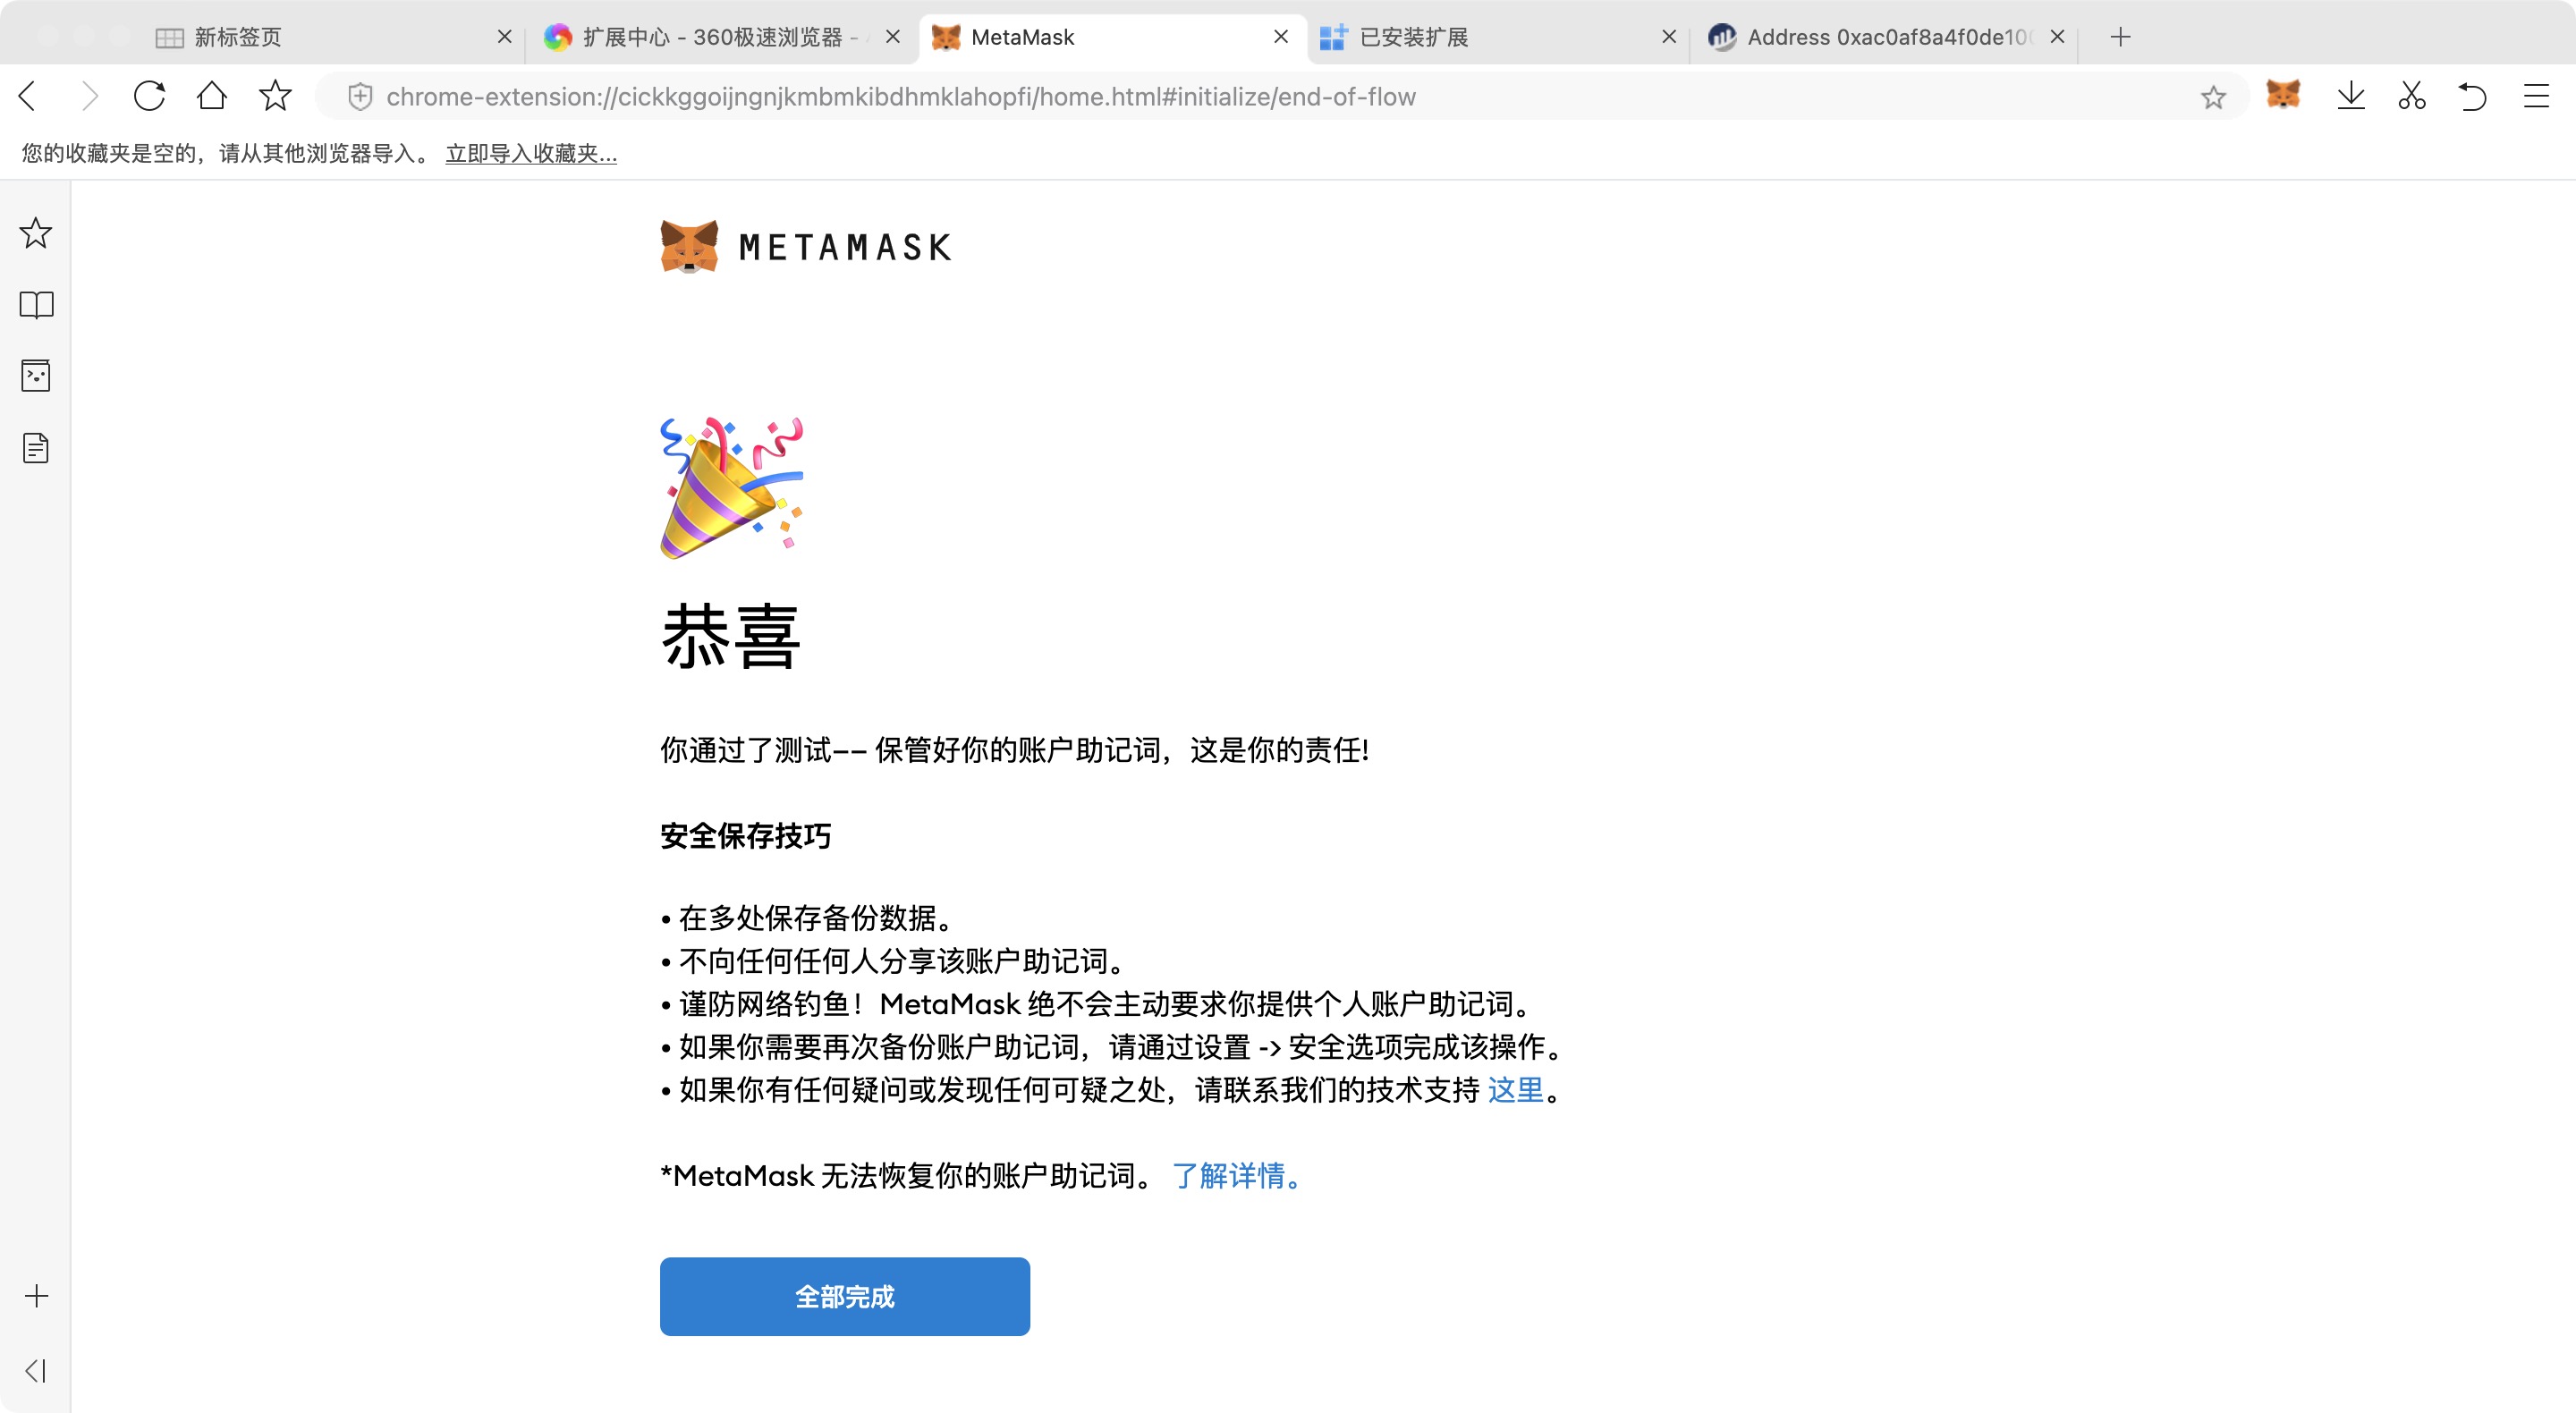Image resolution: width=2576 pixels, height=1413 pixels.
Task: Click the address bar URL field
Action: coord(900,97)
